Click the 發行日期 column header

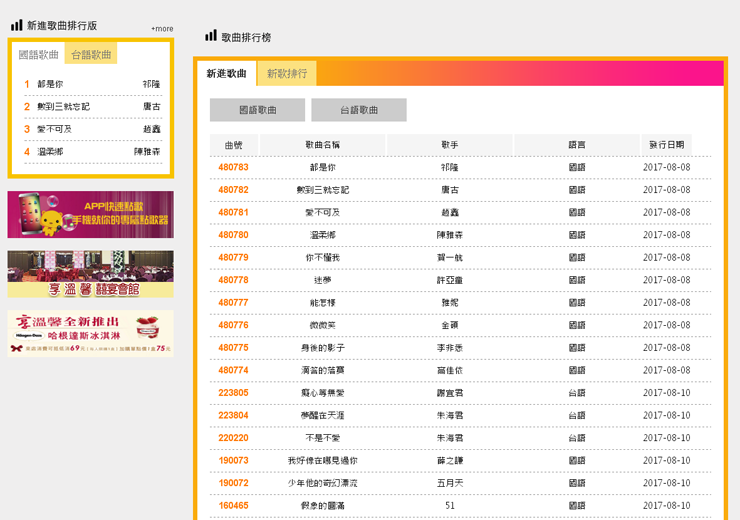pos(666,145)
